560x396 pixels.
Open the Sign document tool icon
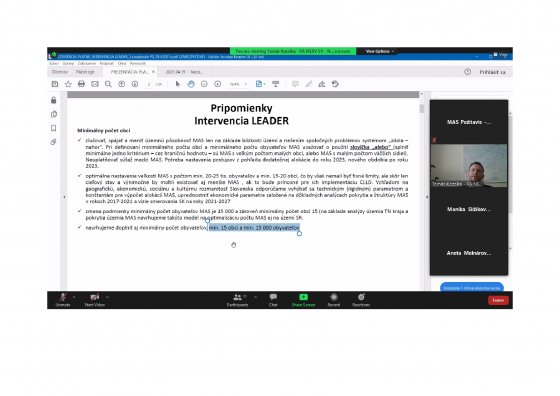tap(322, 84)
